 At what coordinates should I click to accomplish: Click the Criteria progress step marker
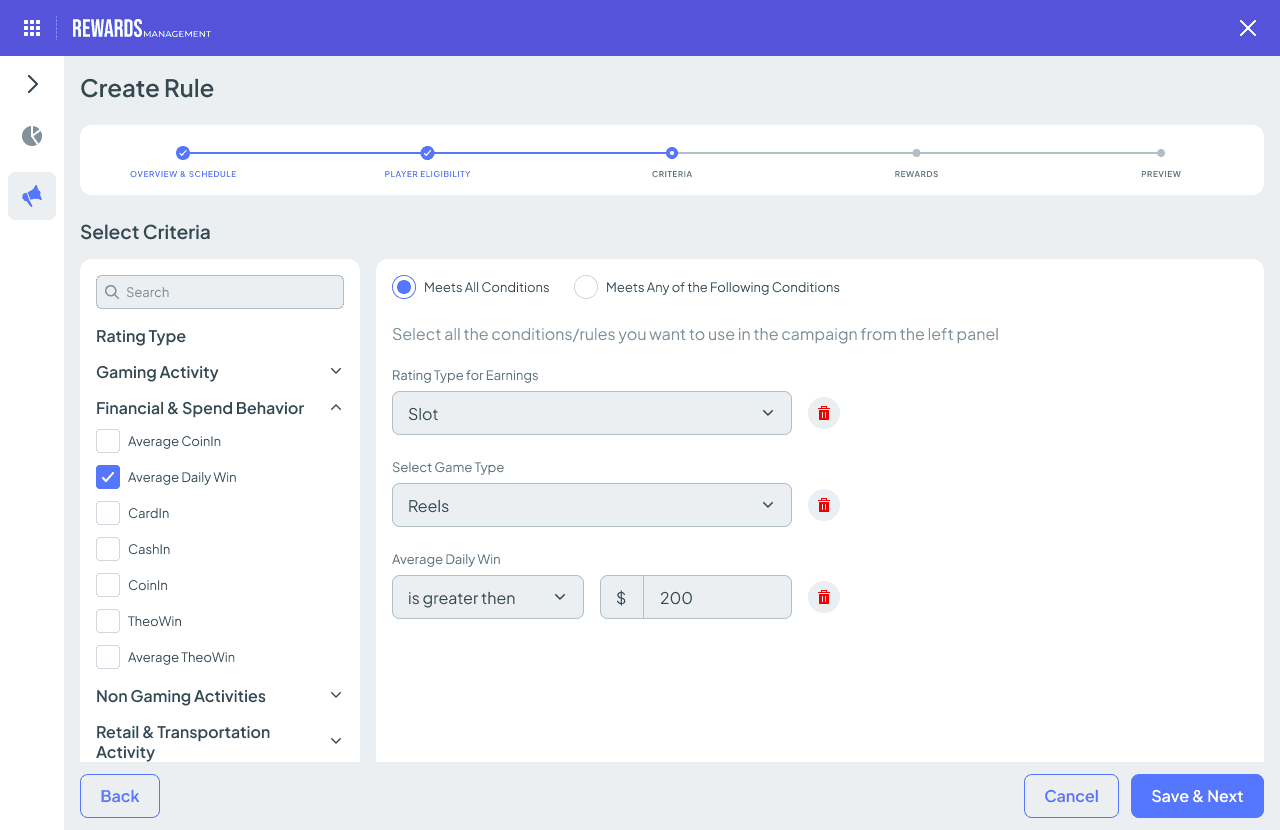[671, 153]
